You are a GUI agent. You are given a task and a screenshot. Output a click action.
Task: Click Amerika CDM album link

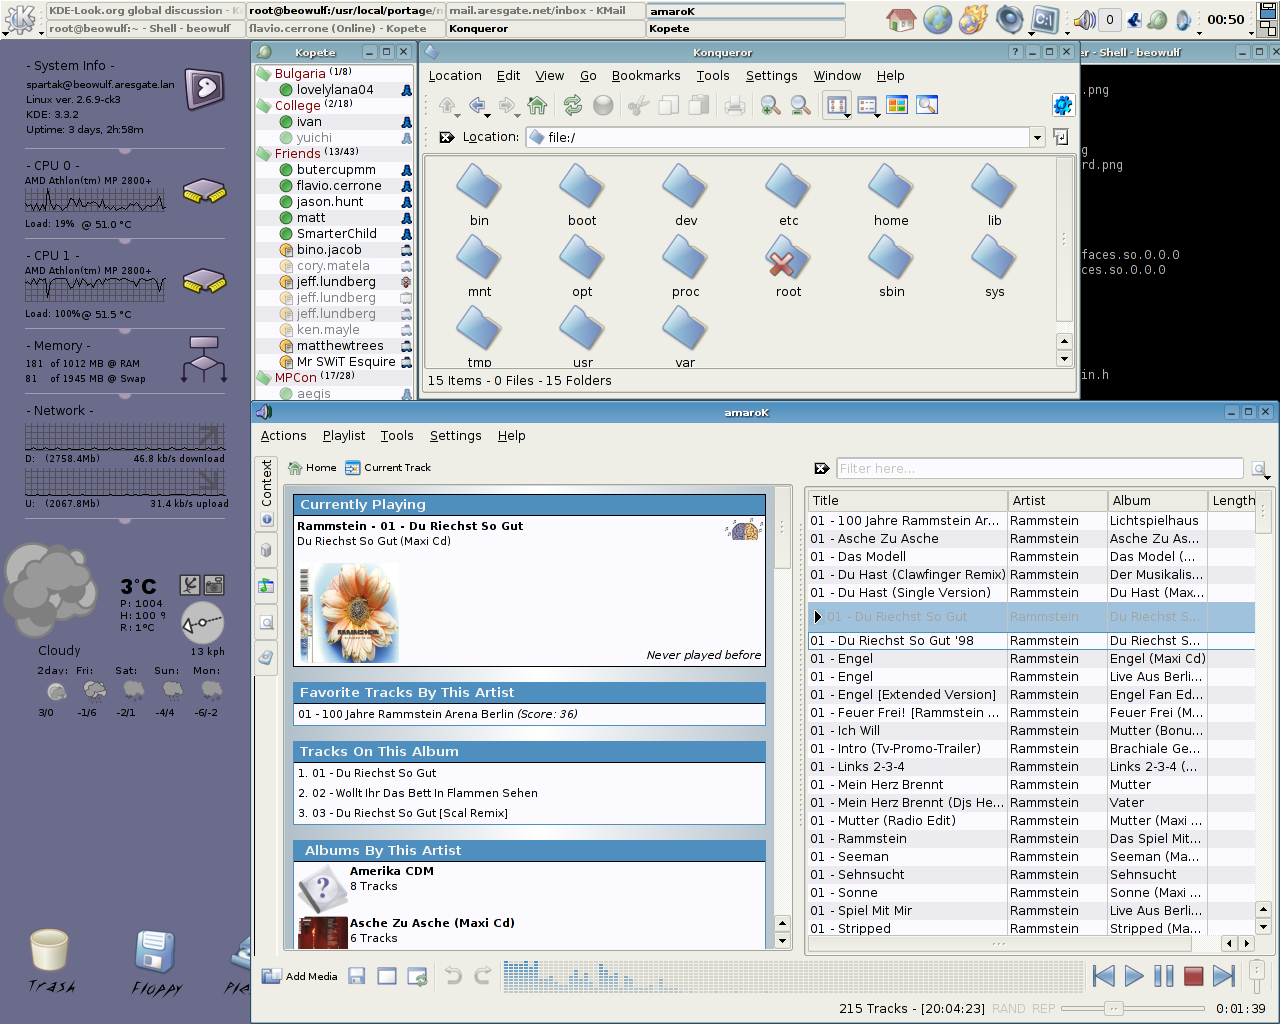coord(392,871)
